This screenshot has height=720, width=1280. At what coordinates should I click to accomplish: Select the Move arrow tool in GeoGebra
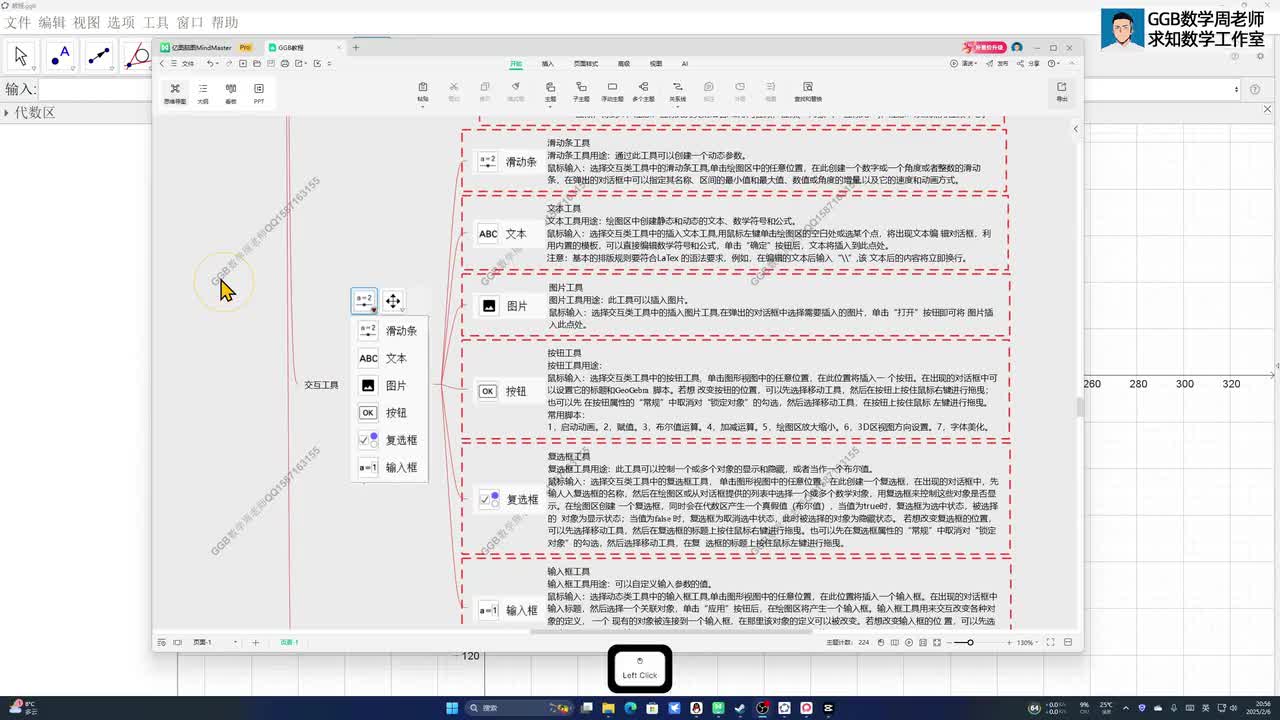(x=21, y=56)
